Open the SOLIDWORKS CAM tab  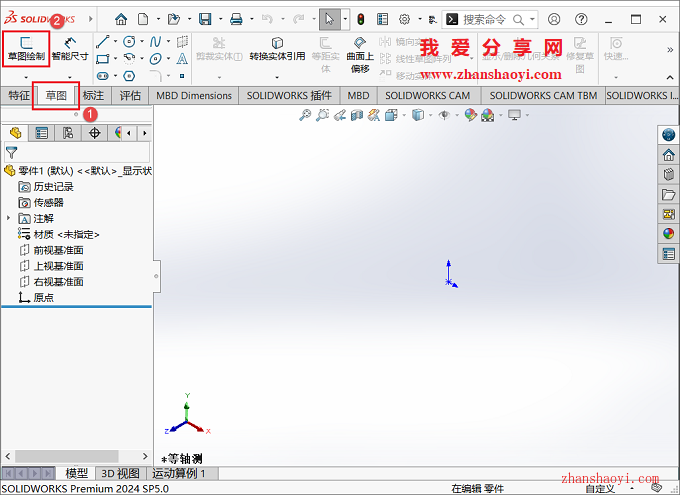427,95
